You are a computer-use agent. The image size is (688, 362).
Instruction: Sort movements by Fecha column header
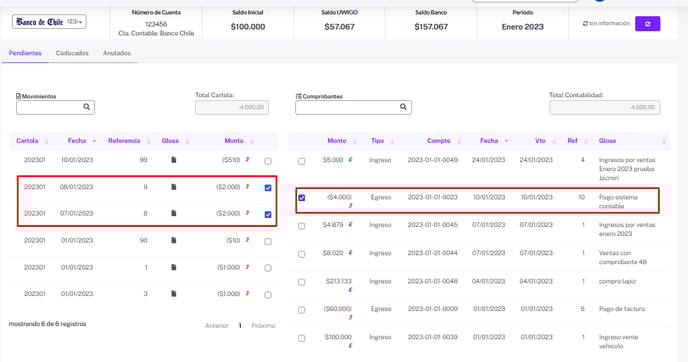[77, 141]
